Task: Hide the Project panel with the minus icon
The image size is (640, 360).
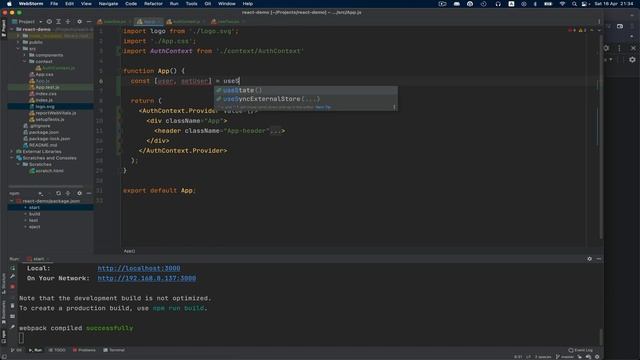Action: (89, 21)
